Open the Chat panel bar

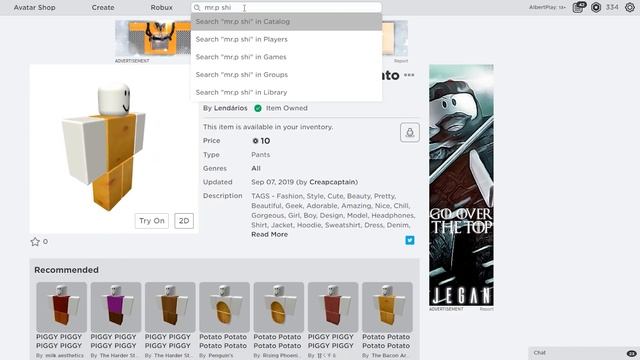click(x=584, y=353)
